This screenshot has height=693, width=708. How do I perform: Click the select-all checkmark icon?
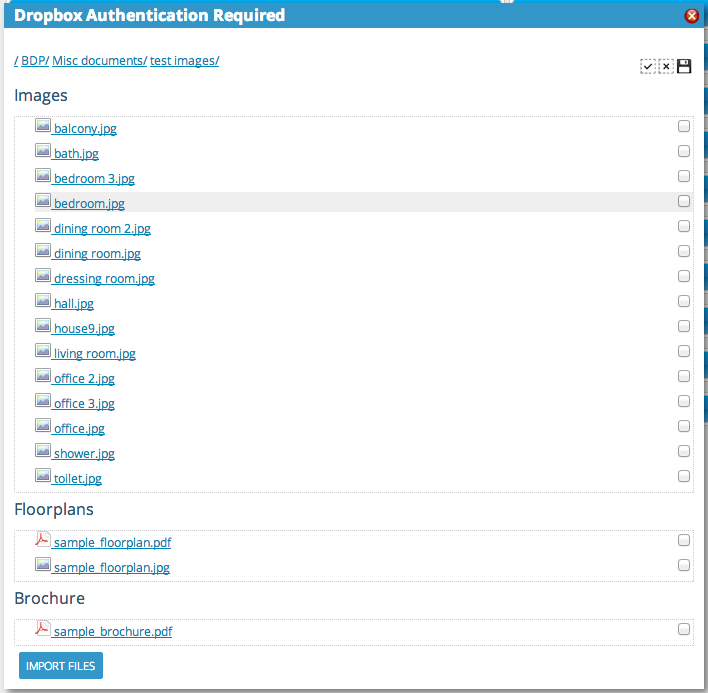click(648, 66)
